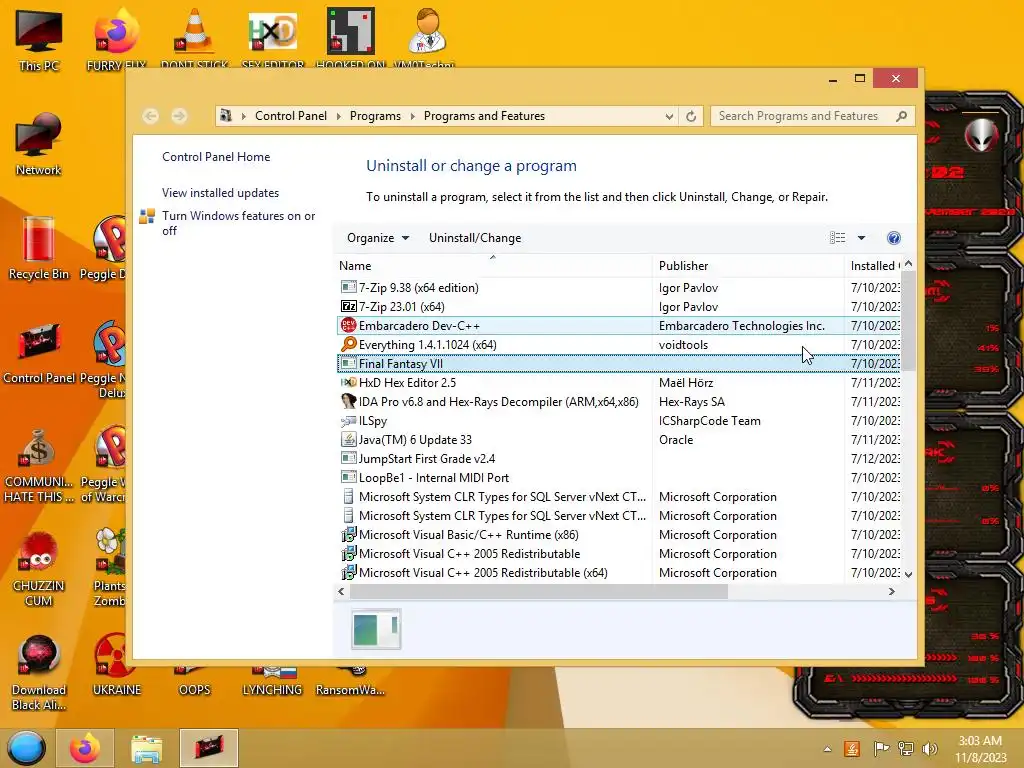Open the VLC cone desktop shortcut
Screen dimensions: 1024x768
[194, 39]
